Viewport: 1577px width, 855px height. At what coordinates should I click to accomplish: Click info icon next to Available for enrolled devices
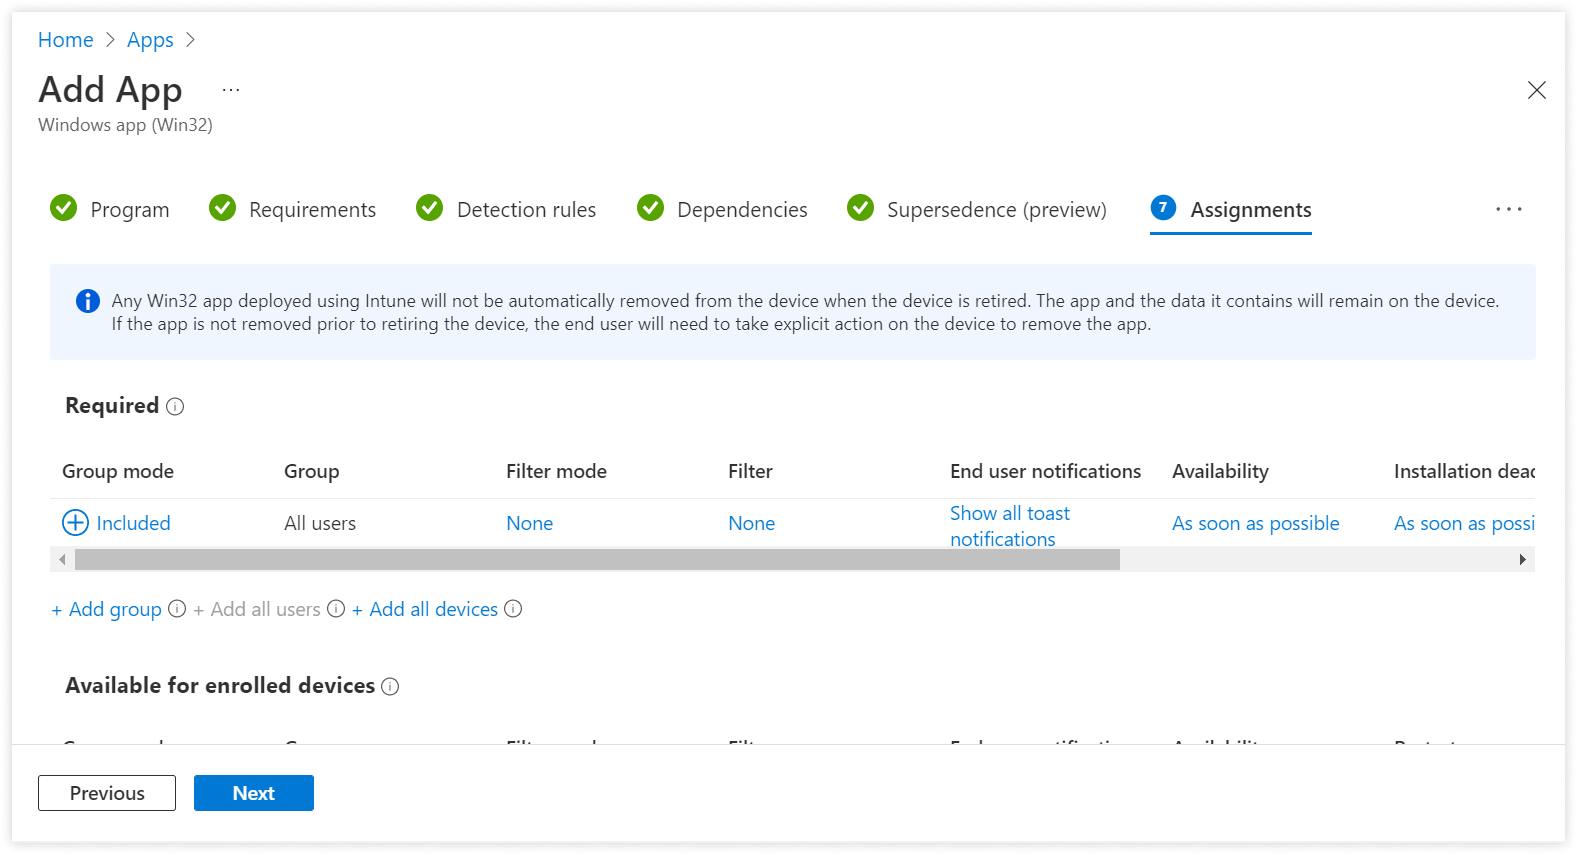point(390,686)
